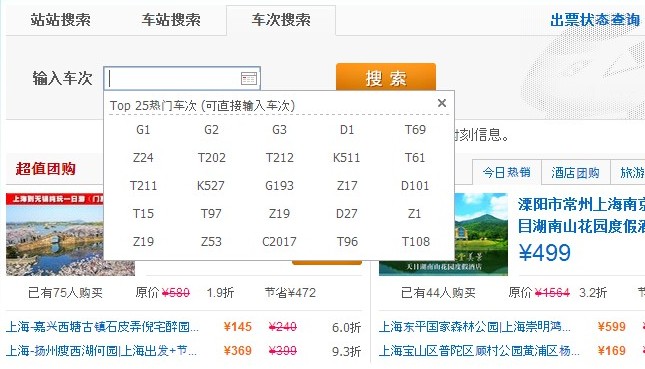645x369 pixels.
Task: Open the 出票状态查询 link
Action: [x=595, y=19]
